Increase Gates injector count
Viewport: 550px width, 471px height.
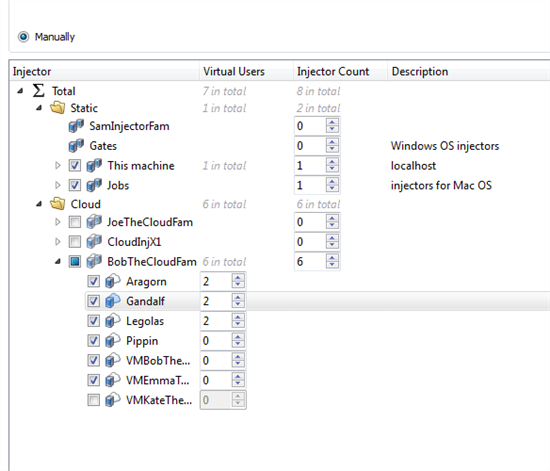click(332, 142)
